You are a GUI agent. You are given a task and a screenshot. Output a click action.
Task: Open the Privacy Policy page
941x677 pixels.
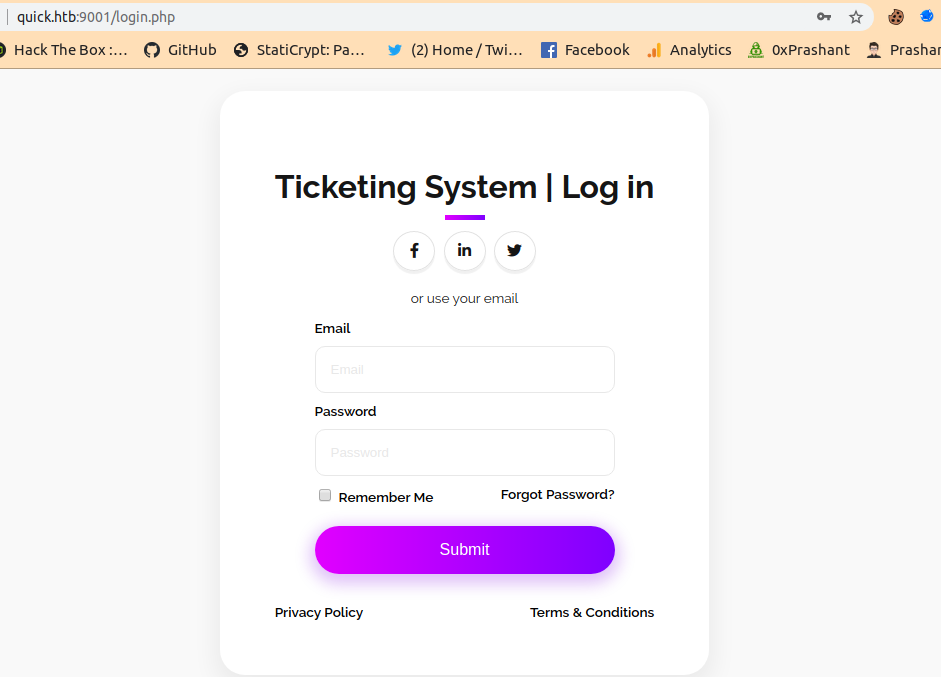pos(318,612)
